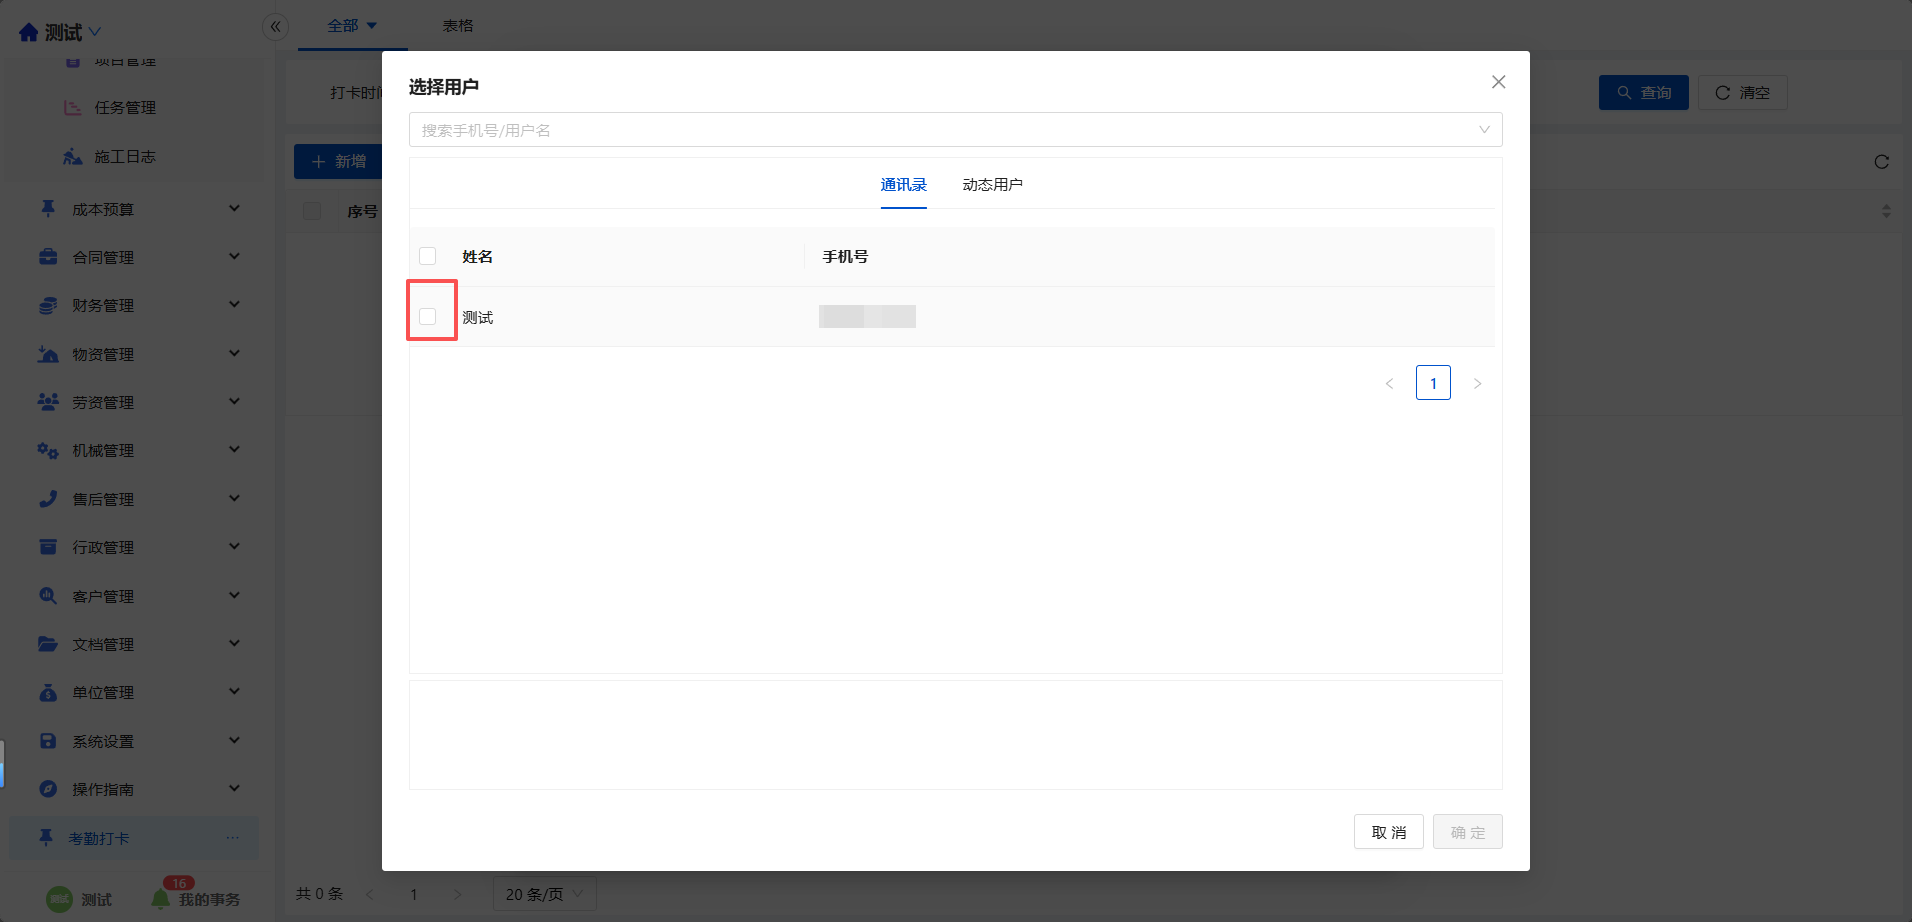Click the refresh icon above the table
Viewport: 1912px width, 922px height.
click(1881, 162)
